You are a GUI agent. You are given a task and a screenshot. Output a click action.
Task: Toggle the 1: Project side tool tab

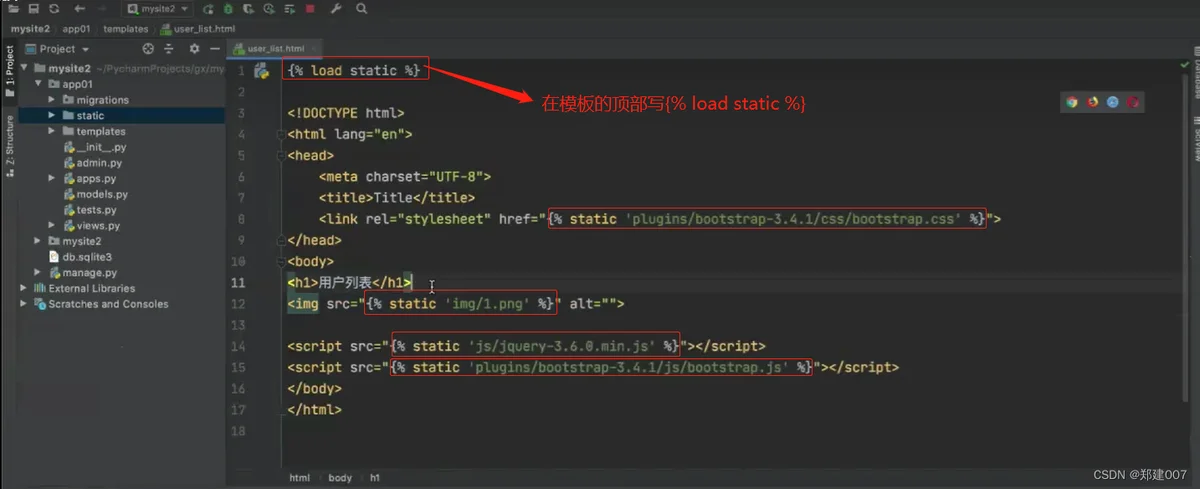(x=9, y=72)
